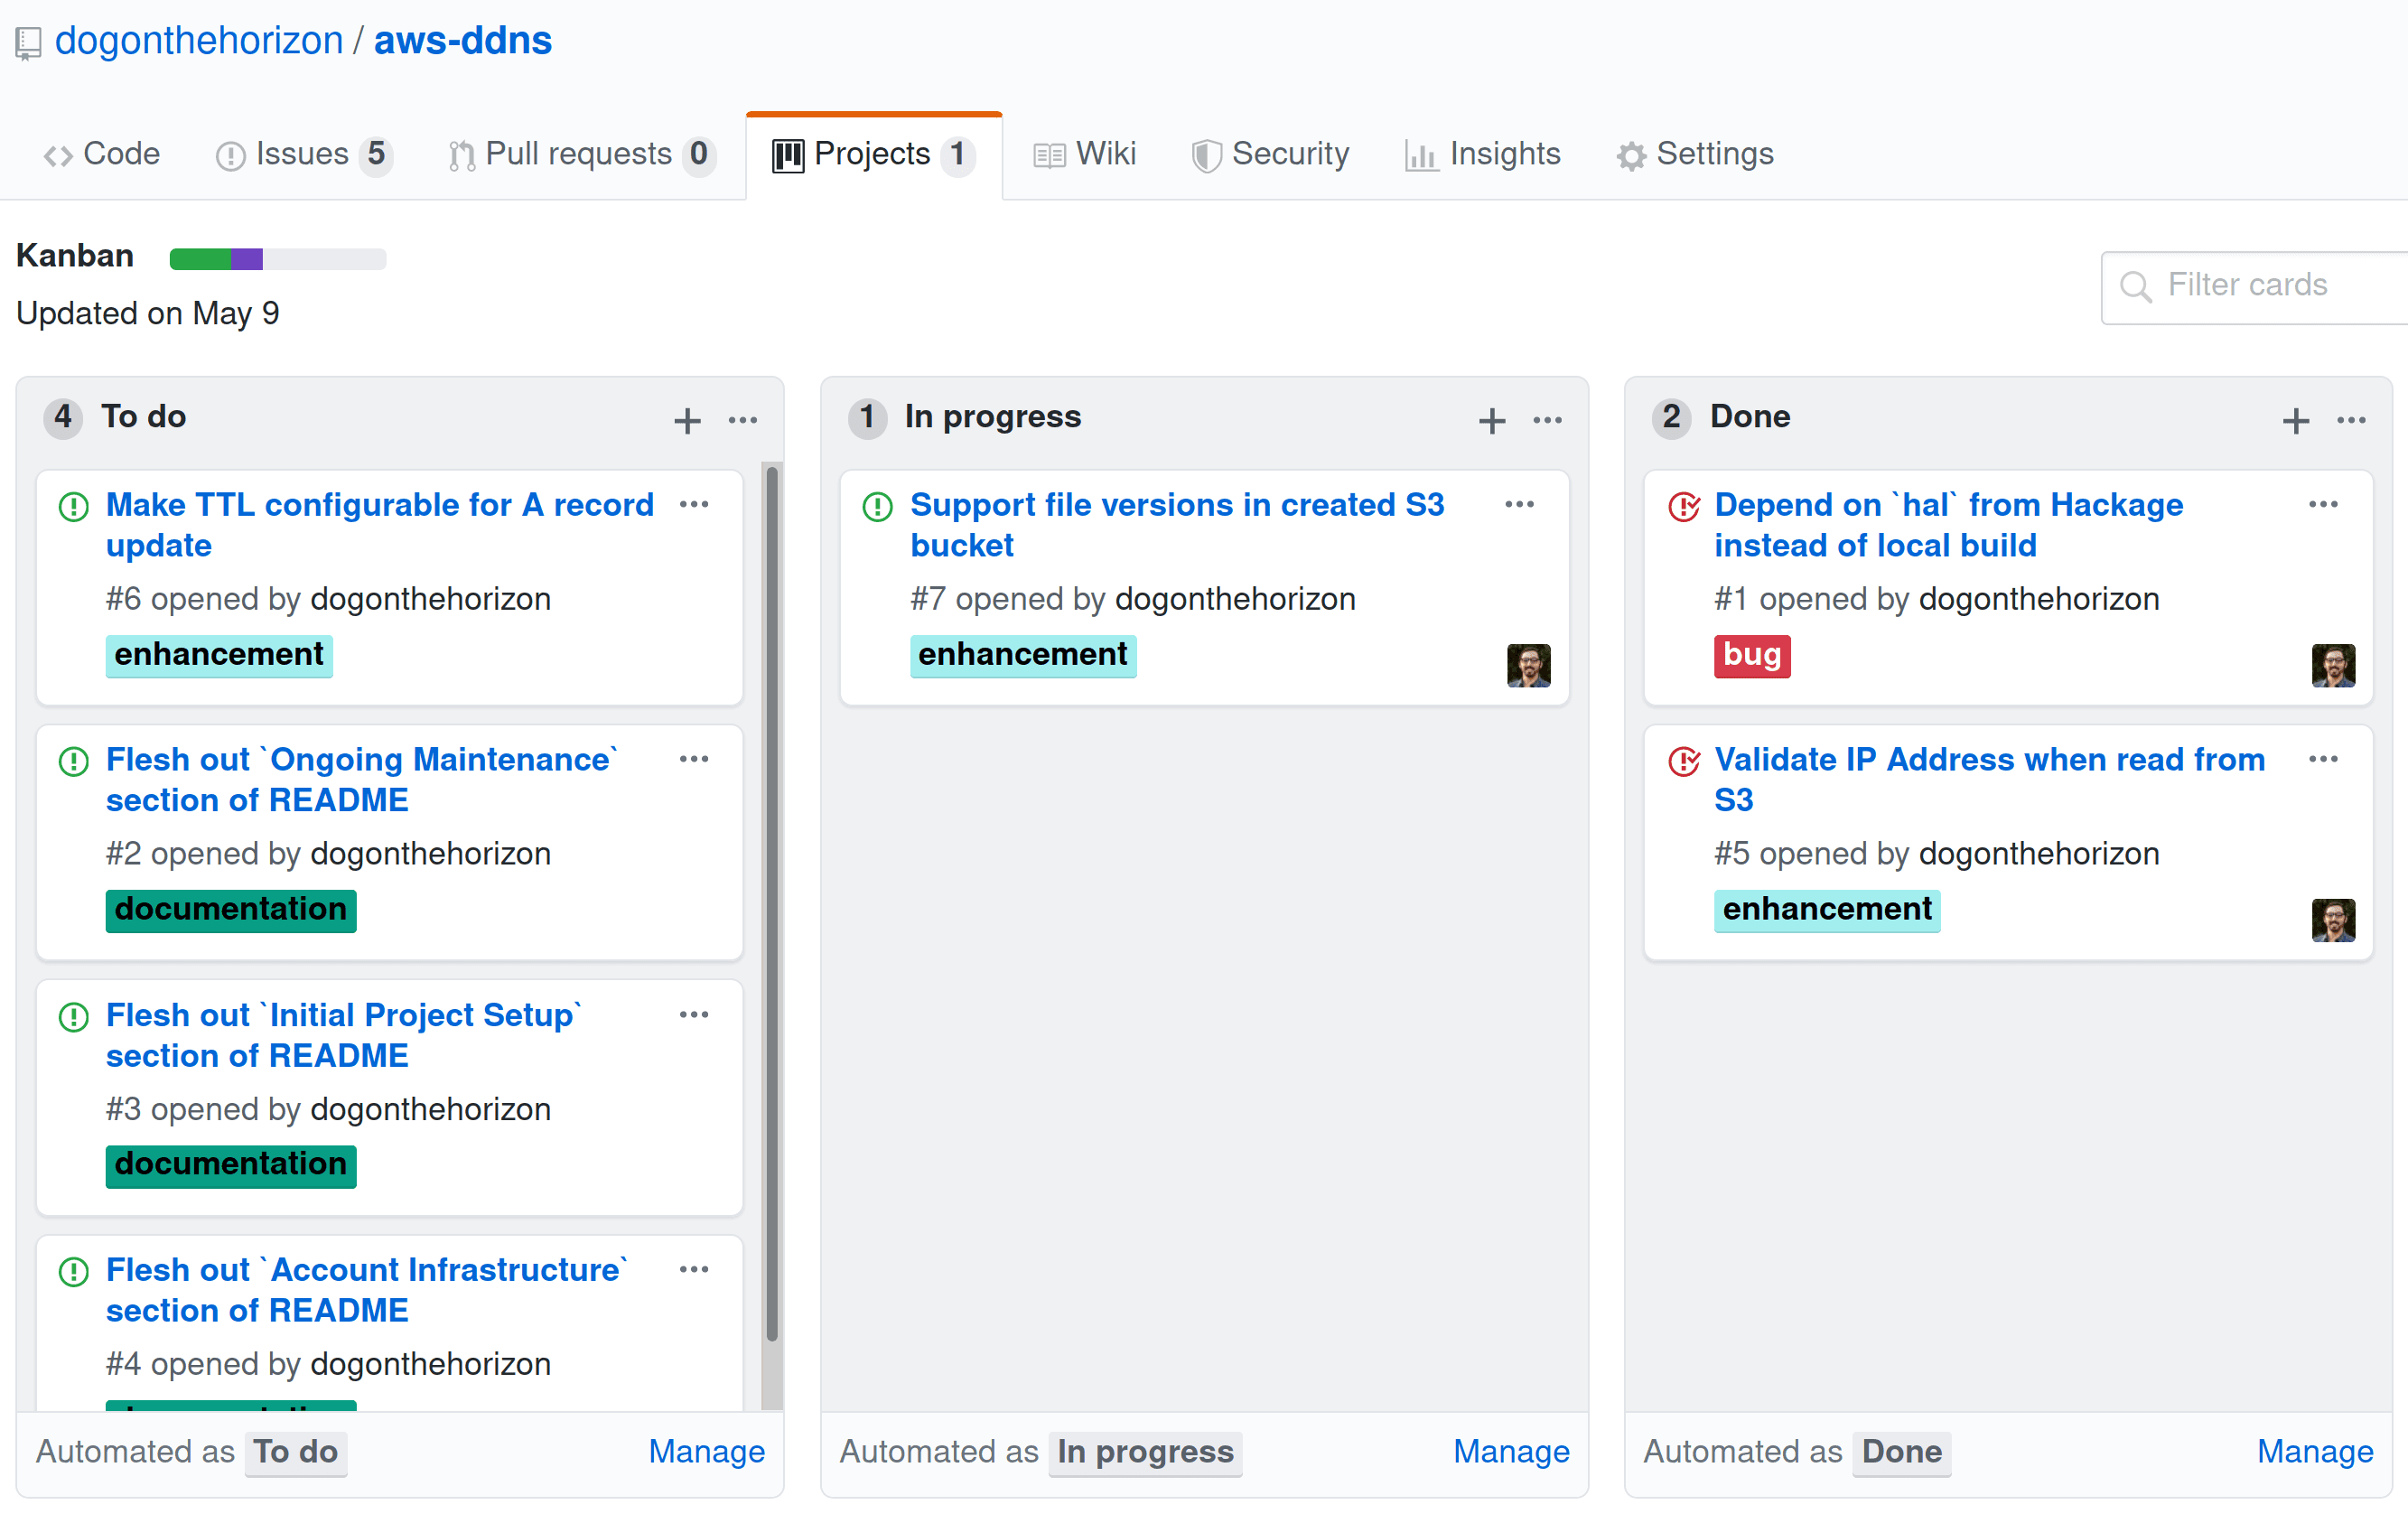
Task: Click enhancement label on Make TTL card
Action: pos(219,655)
